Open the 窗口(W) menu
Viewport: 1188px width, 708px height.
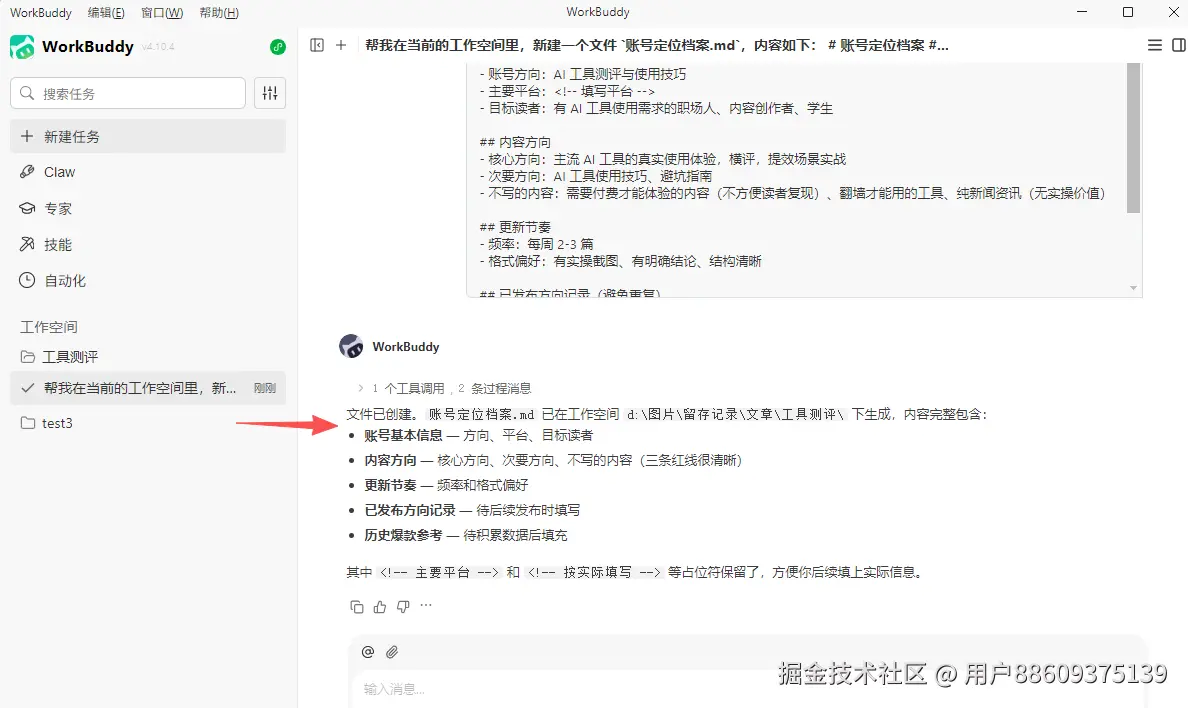click(x=162, y=13)
